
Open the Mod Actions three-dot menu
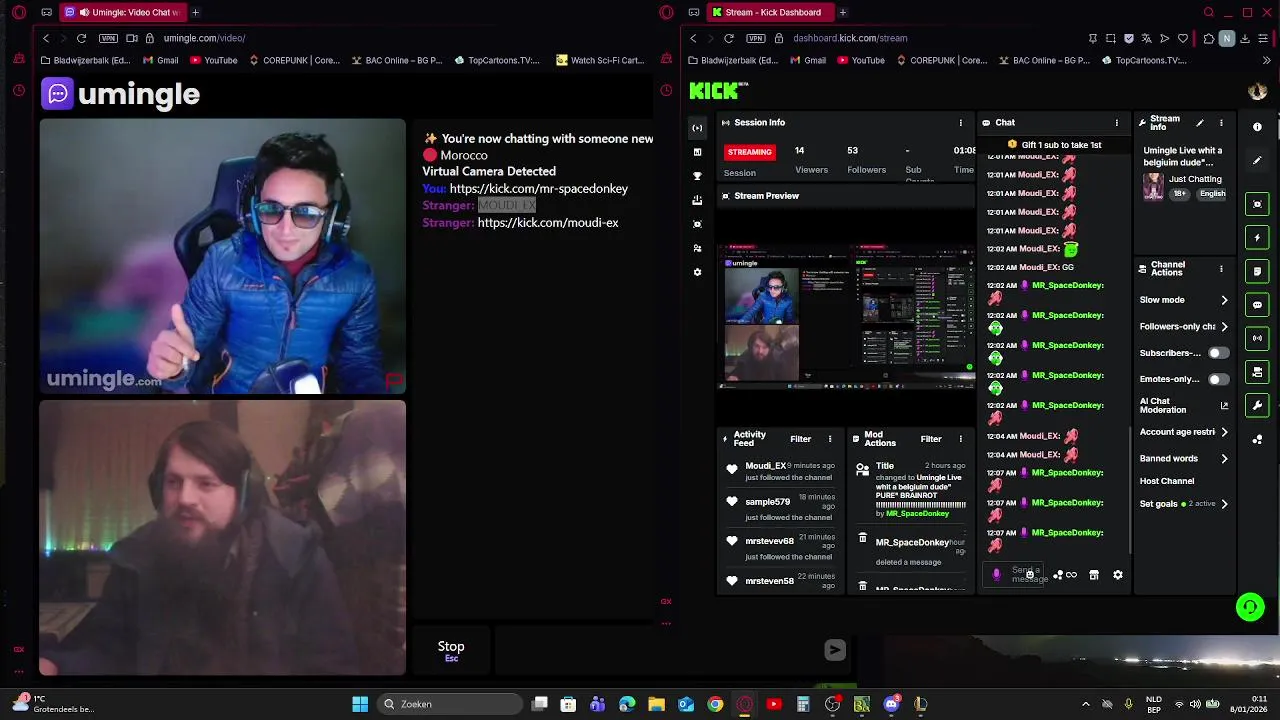961,439
